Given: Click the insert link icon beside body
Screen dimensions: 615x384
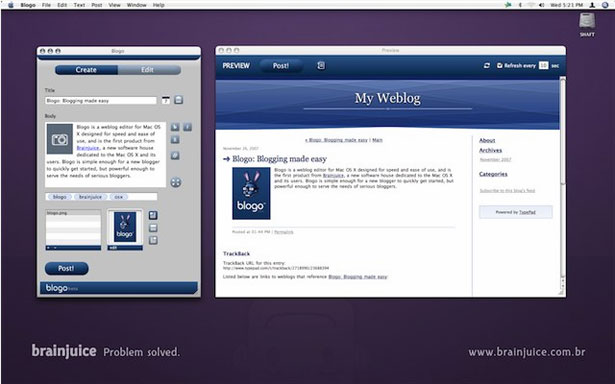Looking at the screenshot, I should [x=175, y=156].
